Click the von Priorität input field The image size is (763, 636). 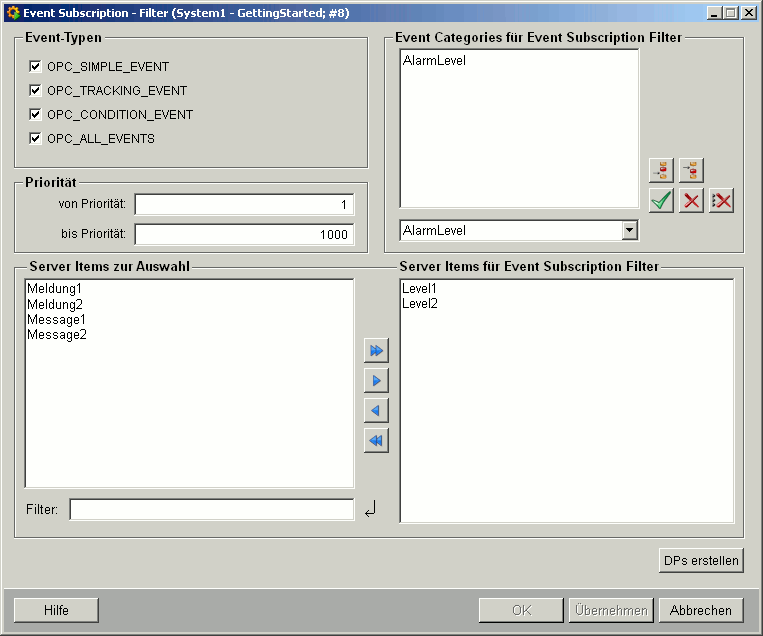point(244,205)
